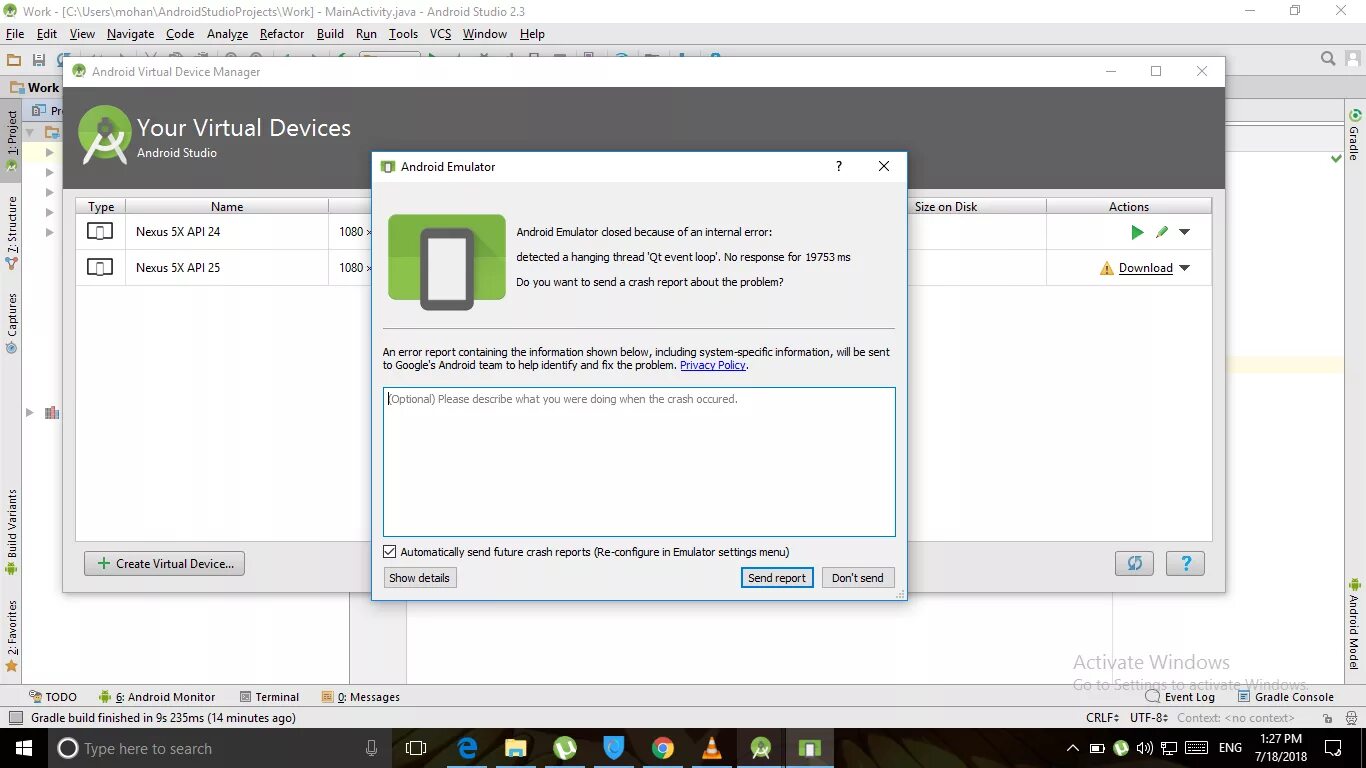
Task: Click the refresh button in the Virtual Device Manager
Action: 1134,563
